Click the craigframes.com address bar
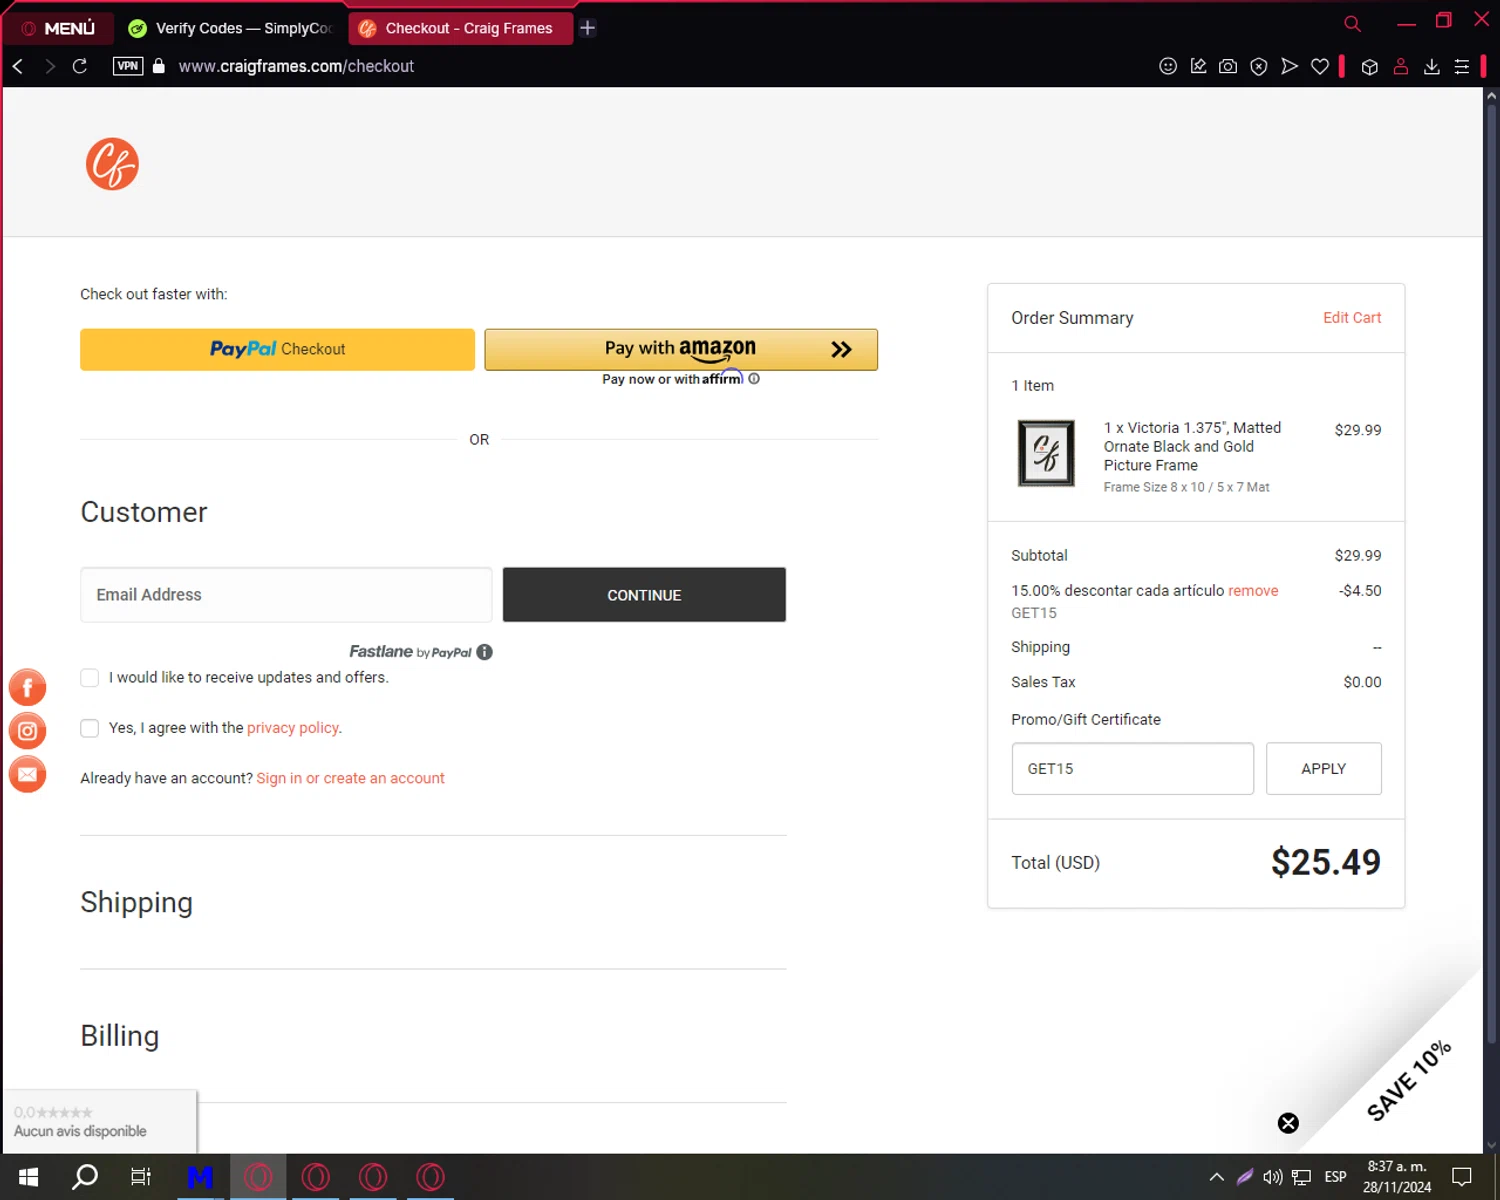Viewport: 1500px width, 1200px height. (x=296, y=66)
